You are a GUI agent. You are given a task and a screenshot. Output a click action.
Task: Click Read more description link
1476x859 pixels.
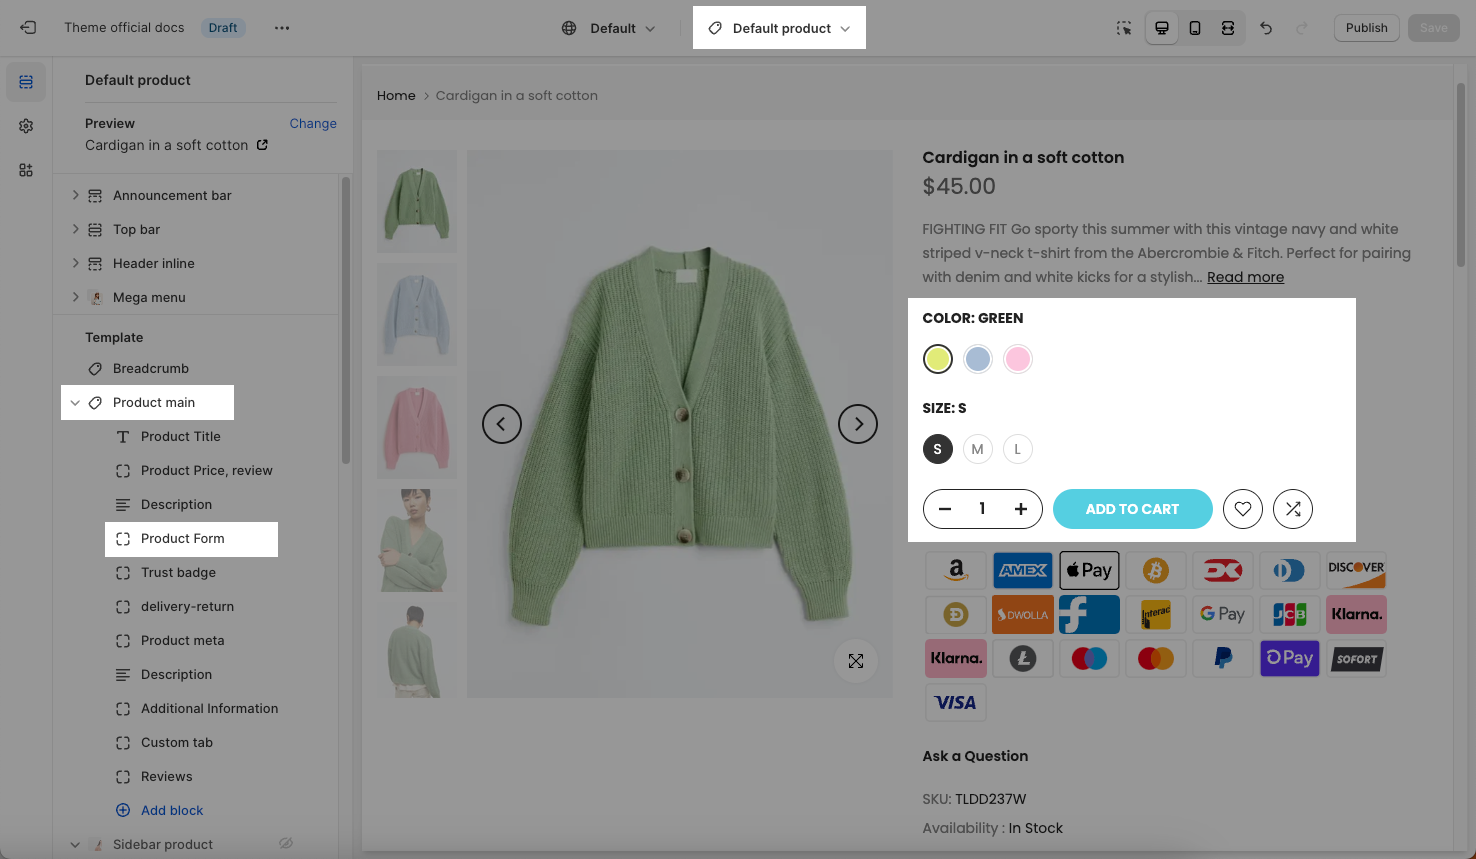click(1245, 277)
